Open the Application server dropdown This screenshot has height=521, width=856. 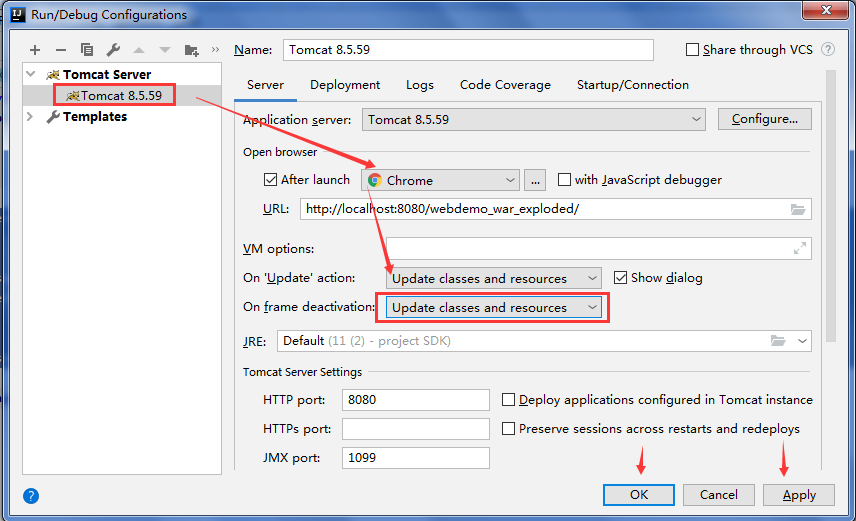tap(534, 120)
